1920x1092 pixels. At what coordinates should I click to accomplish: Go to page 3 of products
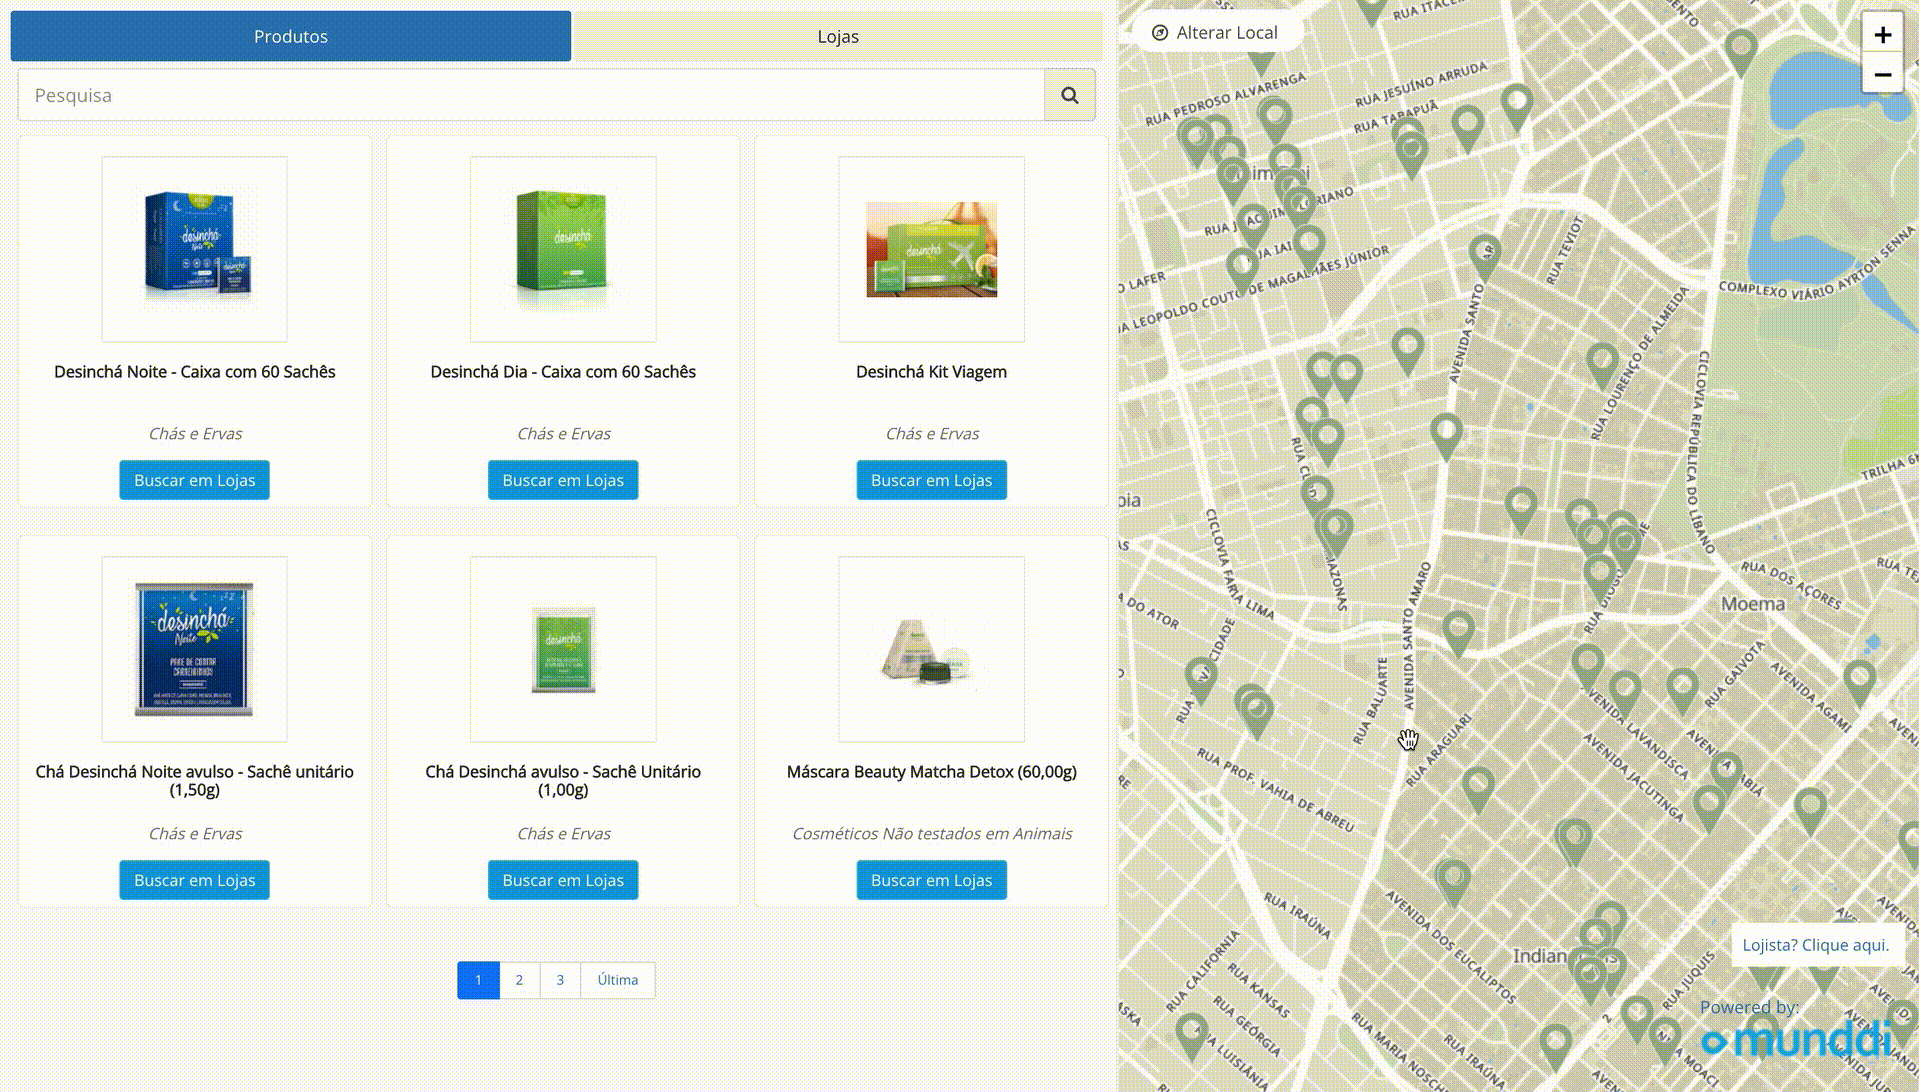(x=560, y=980)
